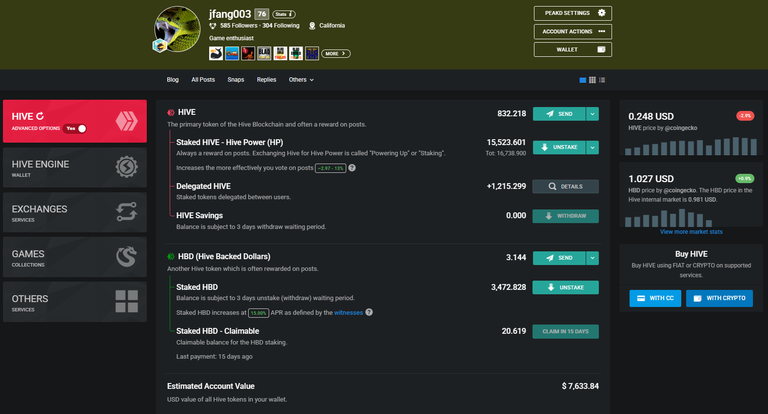Send HIVE tokens

click(x=559, y=114)
